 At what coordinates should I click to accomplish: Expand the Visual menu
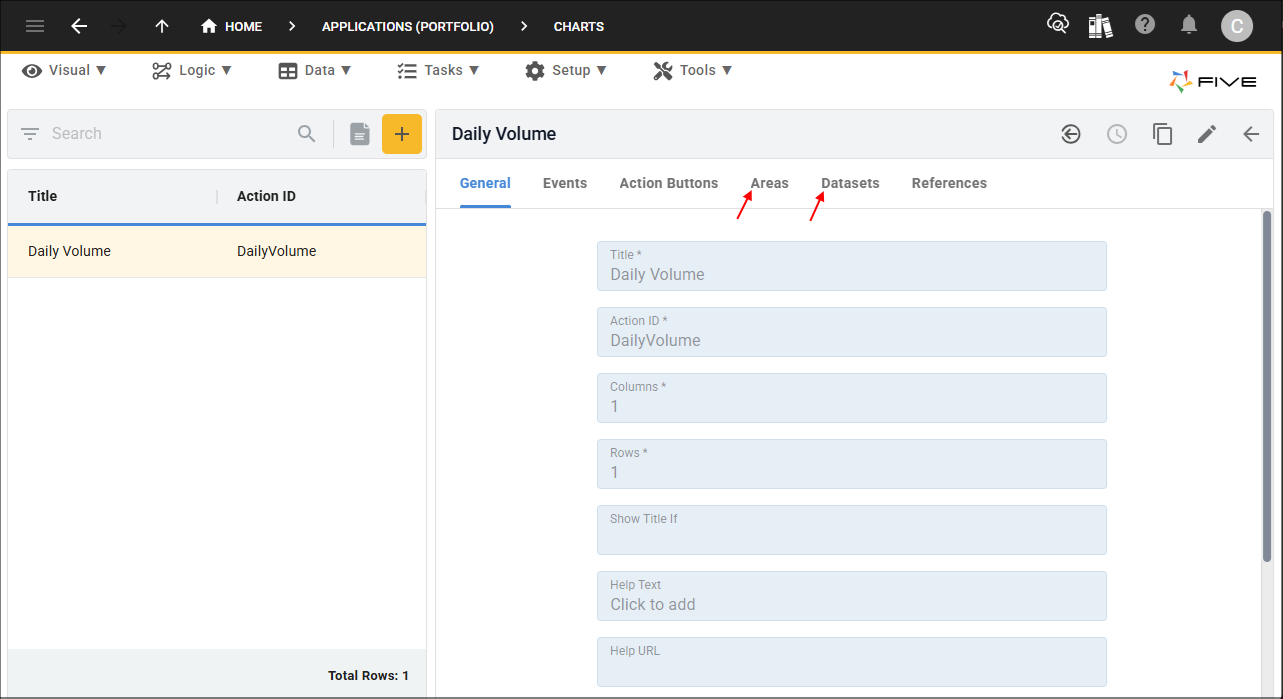tap(64, 70)
